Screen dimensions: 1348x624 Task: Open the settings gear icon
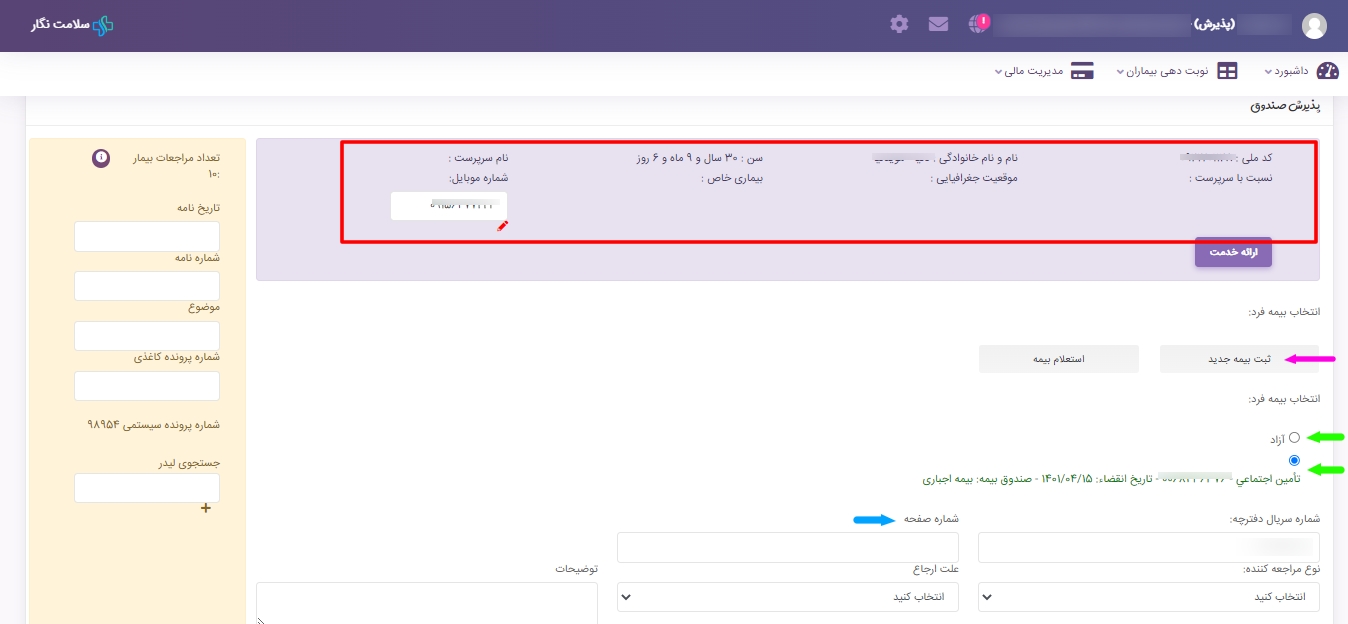(x=899, y=24)
